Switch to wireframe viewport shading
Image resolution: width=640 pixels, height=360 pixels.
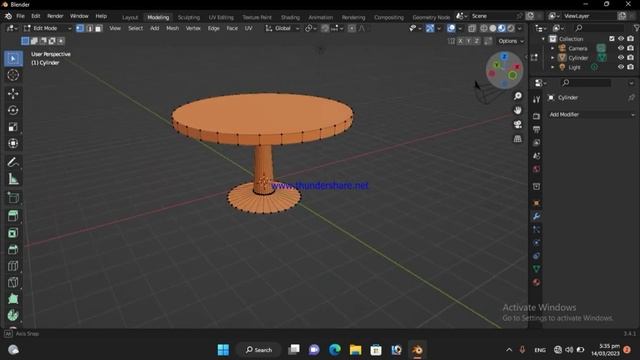484,29
